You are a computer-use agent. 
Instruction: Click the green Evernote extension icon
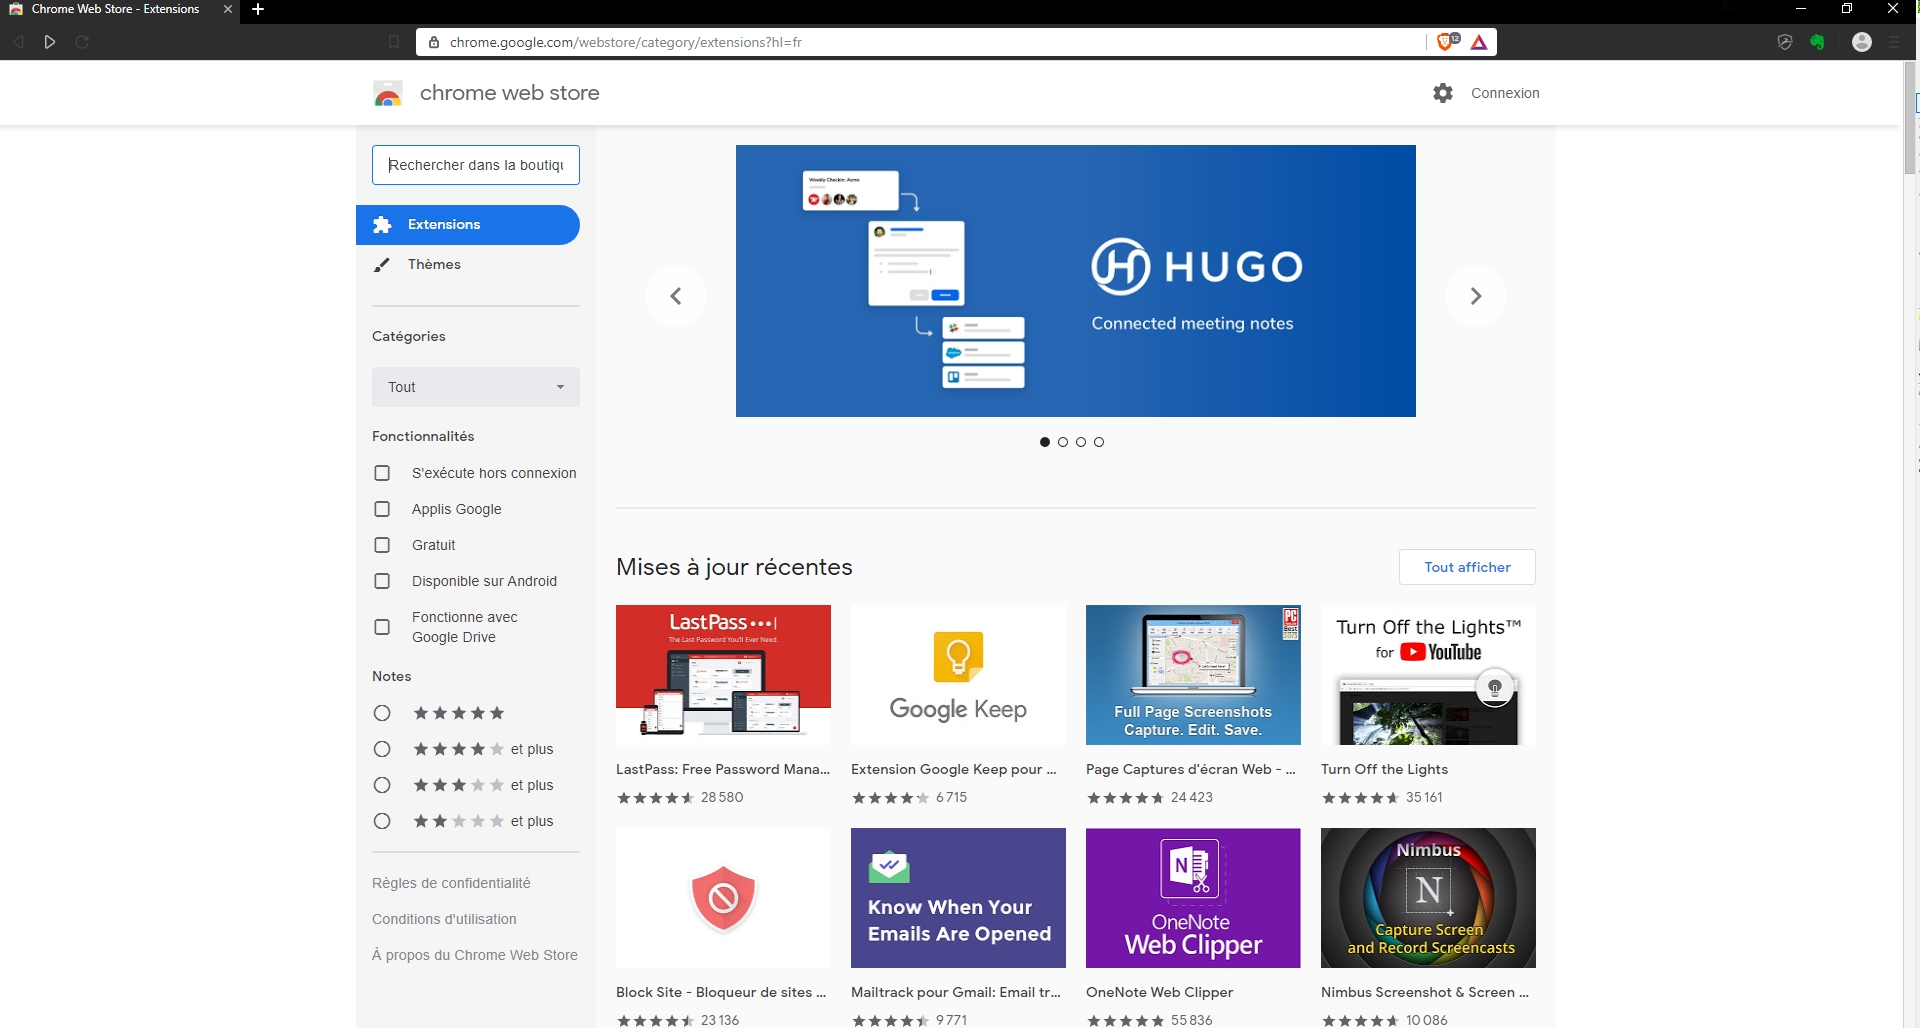1817,42
